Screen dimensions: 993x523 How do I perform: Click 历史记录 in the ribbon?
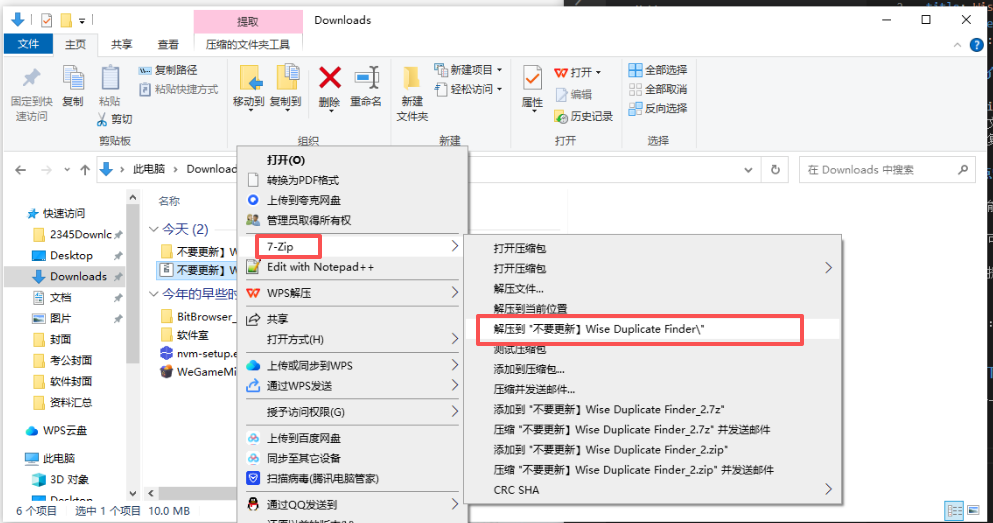[583, 117]
